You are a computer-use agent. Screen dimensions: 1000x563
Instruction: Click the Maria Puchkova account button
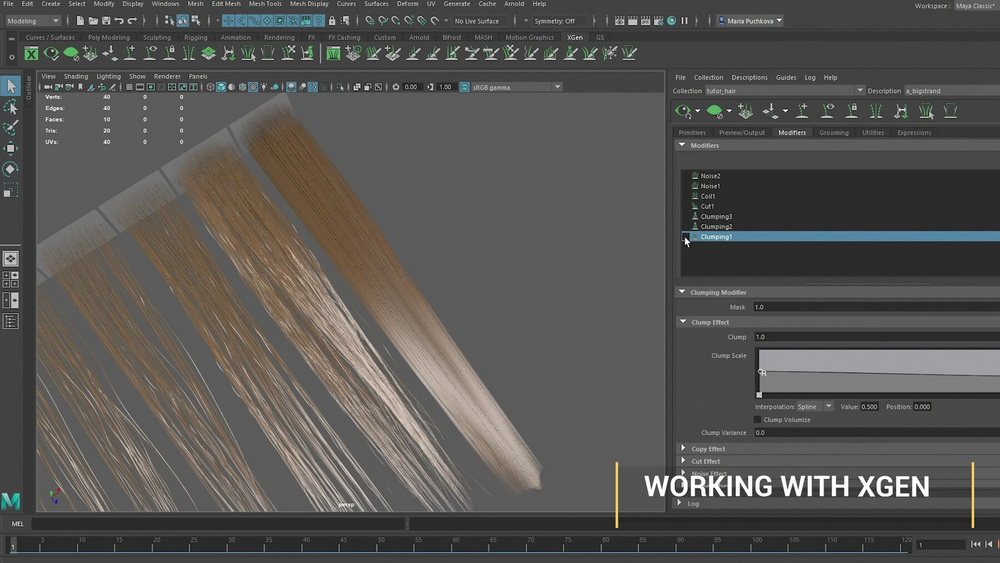click(x=750, y=21)
